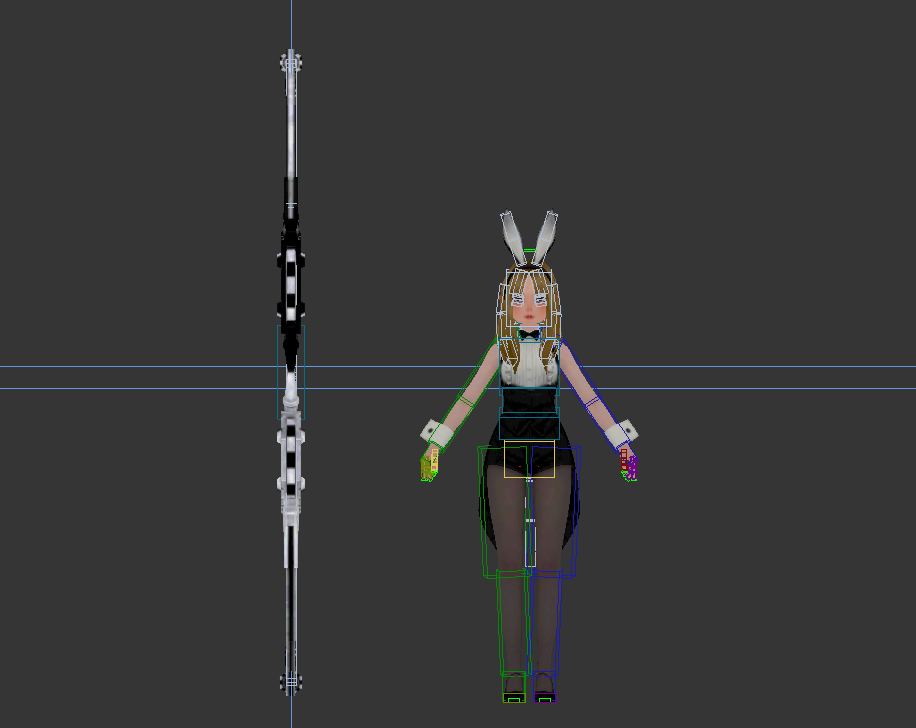Click the upper black checkered staff segment
The image size is (916, 728).
291,285
